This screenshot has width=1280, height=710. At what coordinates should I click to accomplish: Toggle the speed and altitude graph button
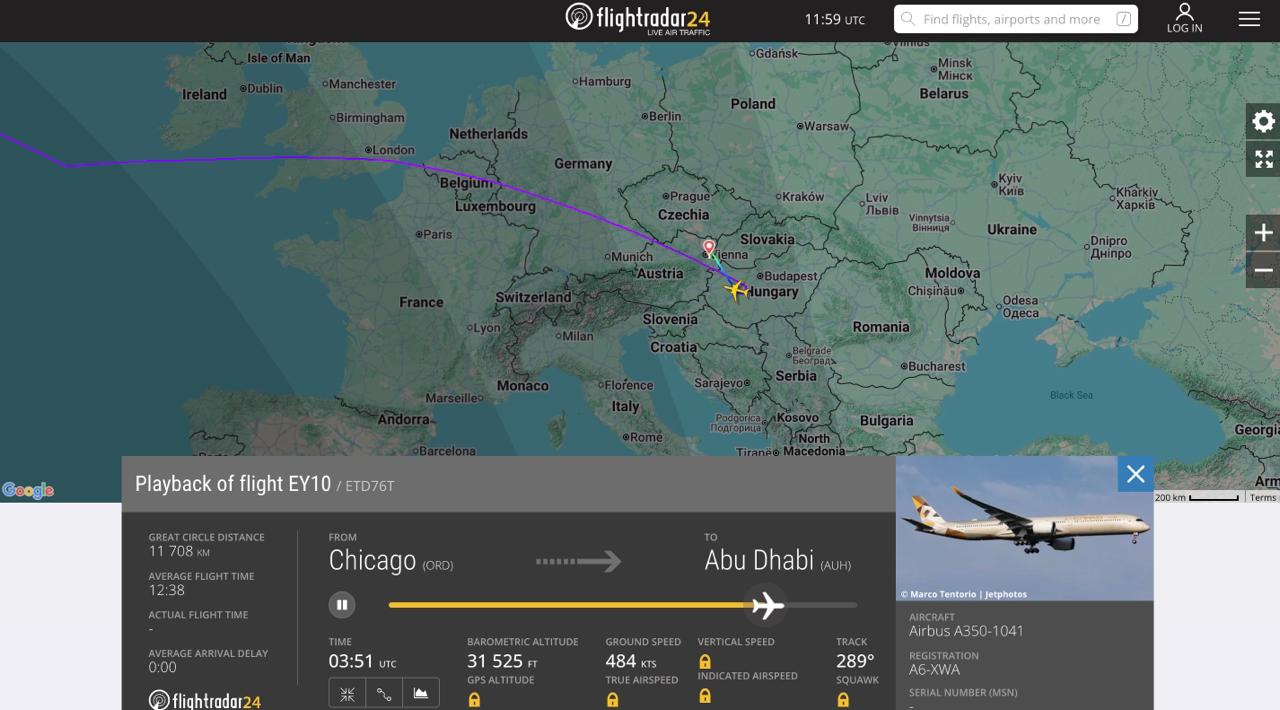click(x=421, y=693)
